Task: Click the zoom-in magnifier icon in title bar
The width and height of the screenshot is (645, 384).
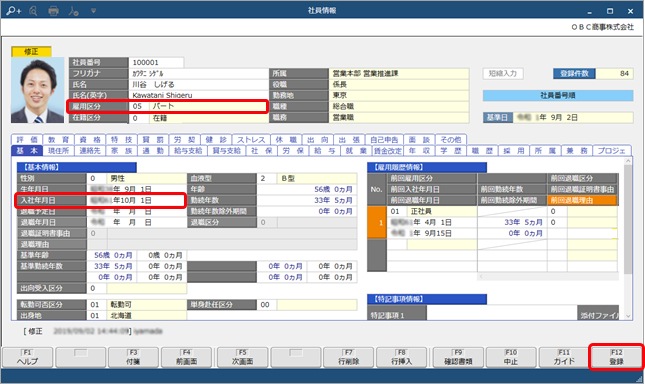Action: [13, 11]
